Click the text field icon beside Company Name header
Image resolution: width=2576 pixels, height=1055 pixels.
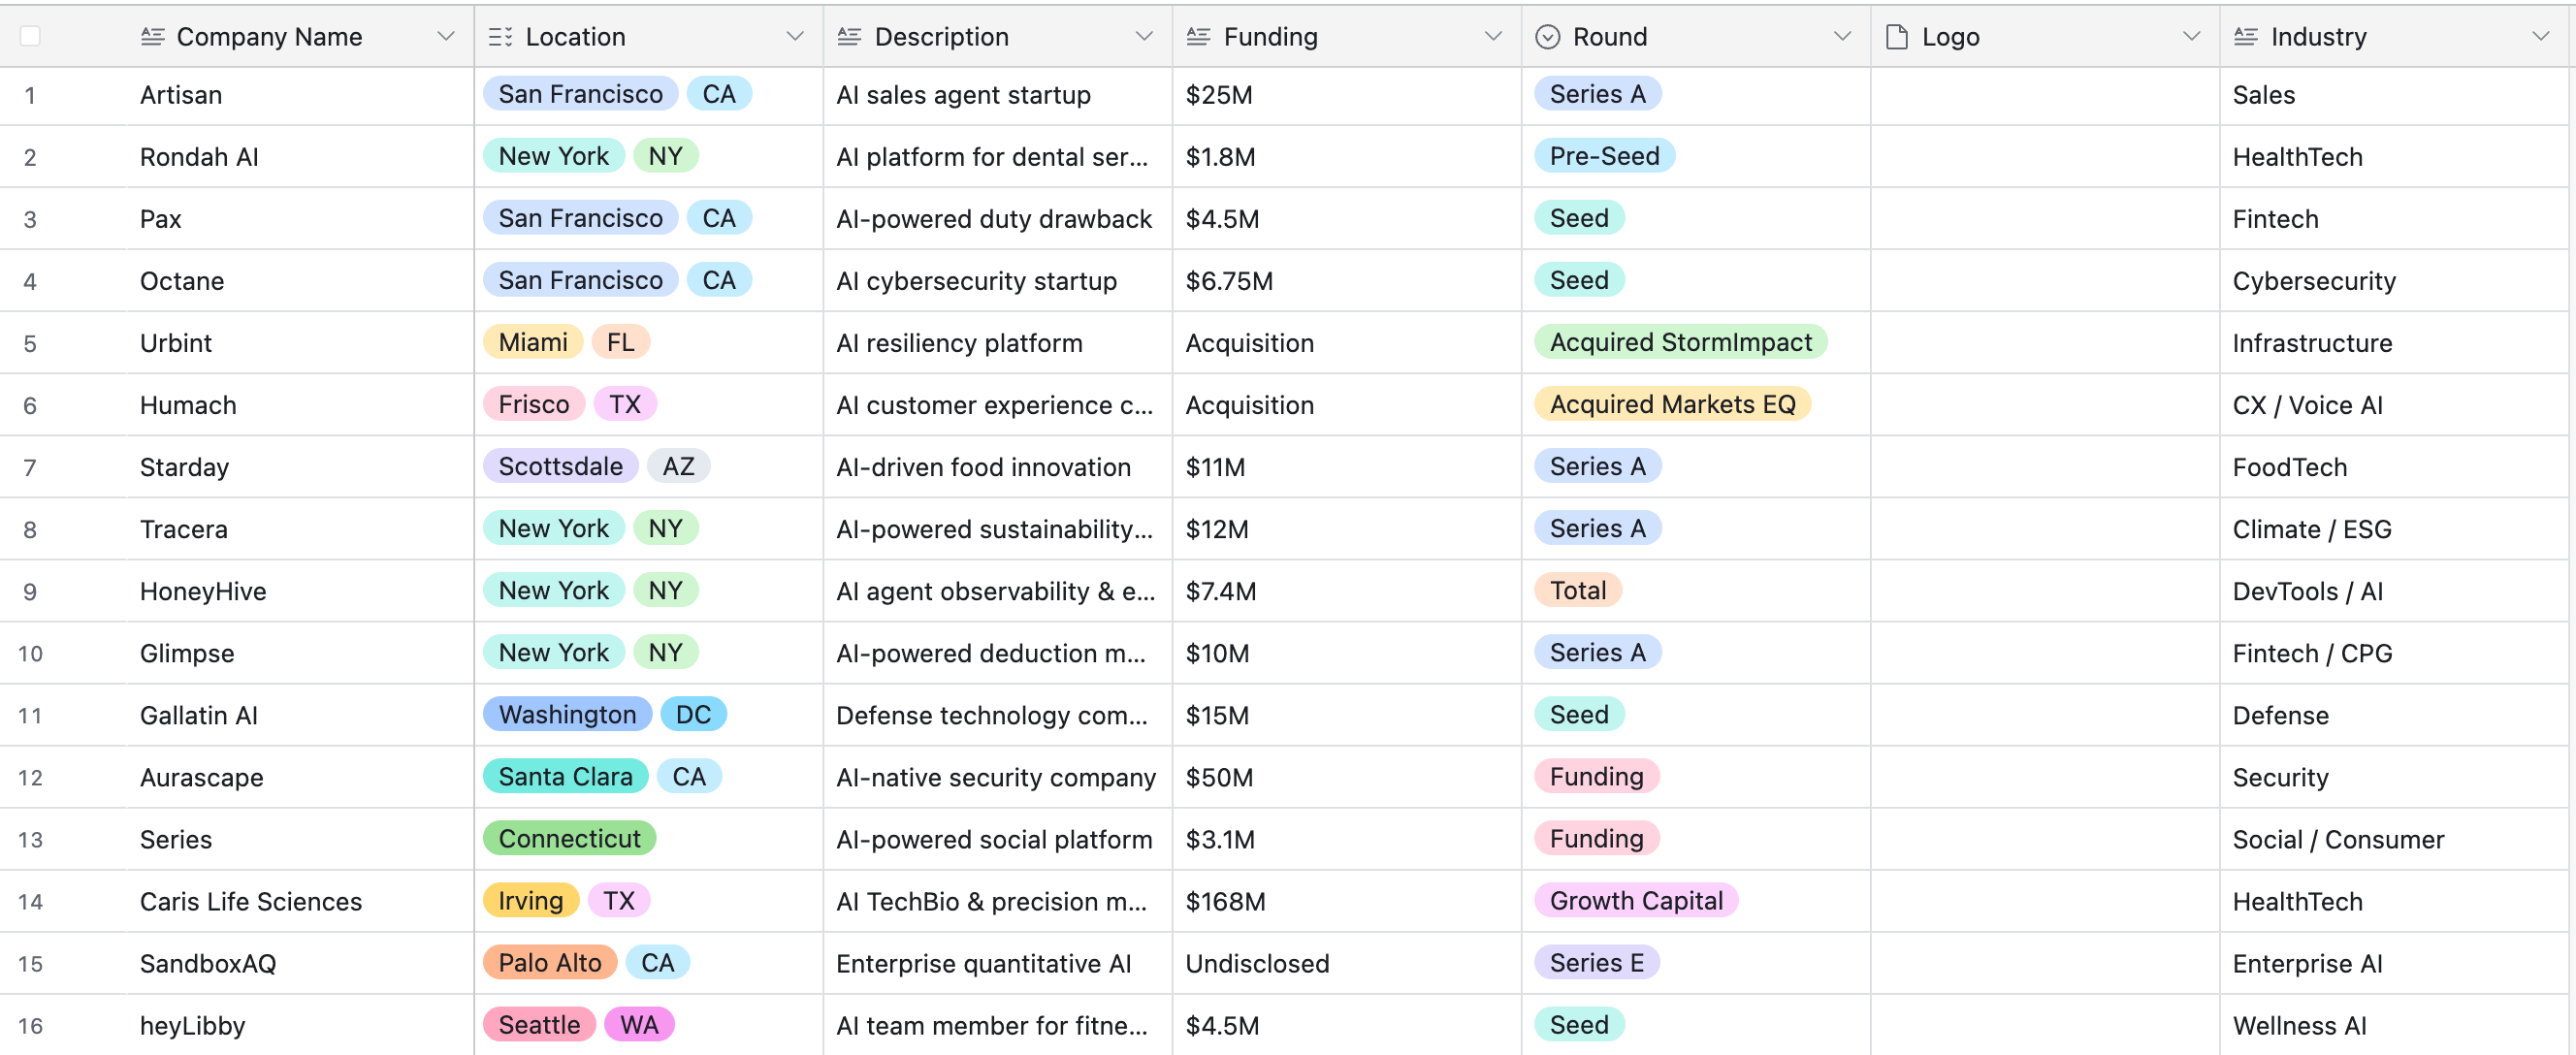point(152,37)
